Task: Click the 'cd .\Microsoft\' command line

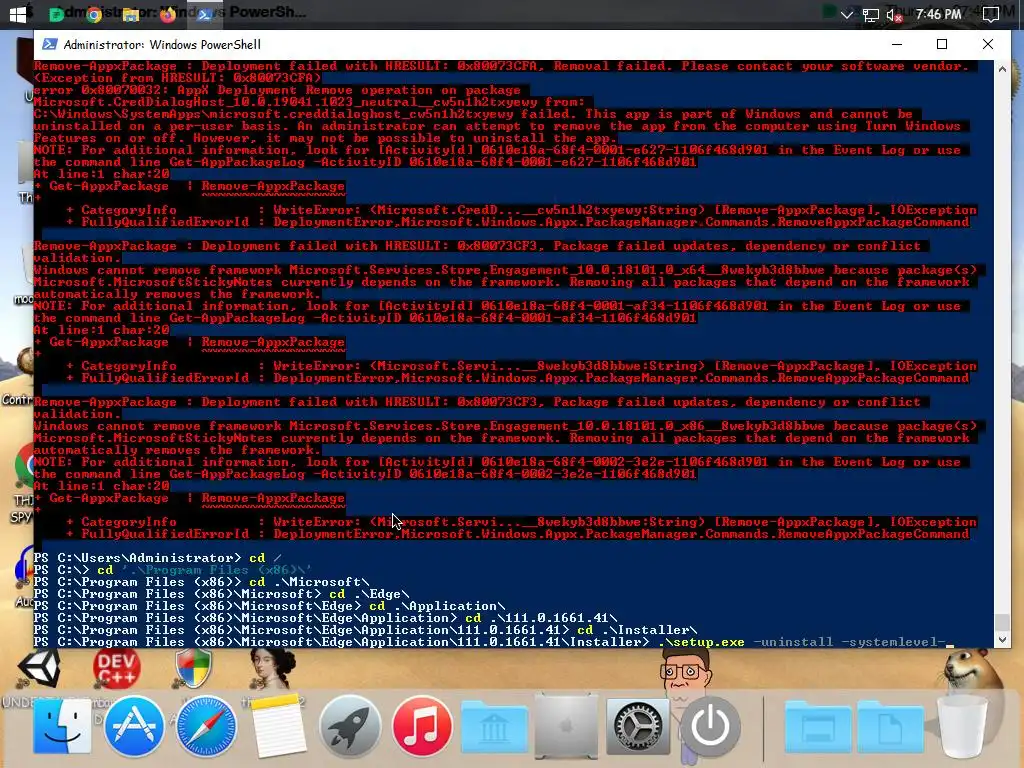Action: (309, 582)
